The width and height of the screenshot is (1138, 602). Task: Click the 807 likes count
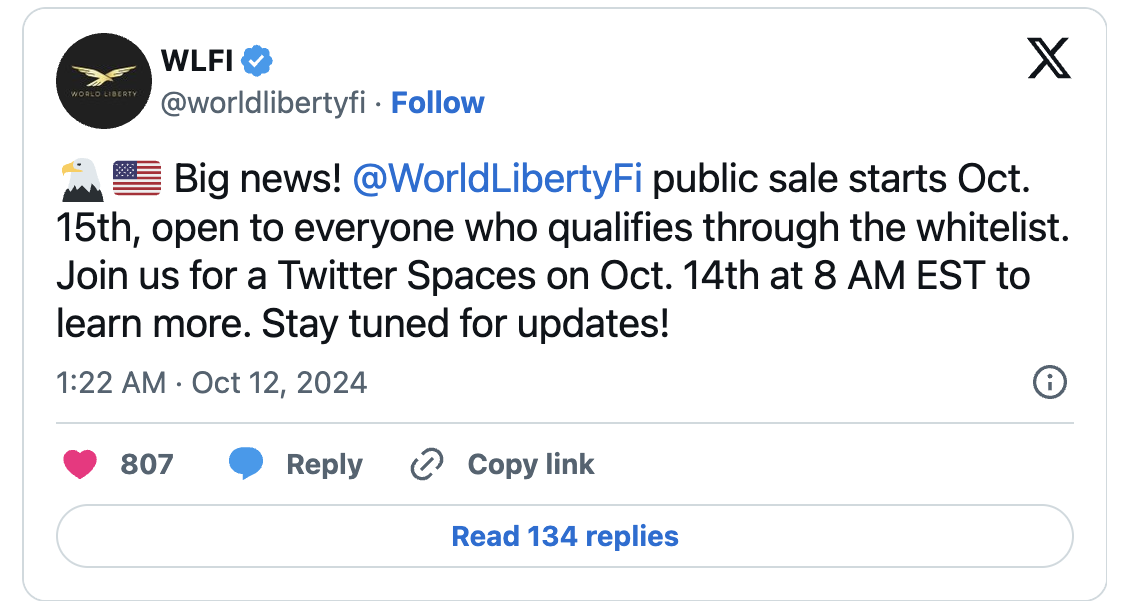point(147,464)
